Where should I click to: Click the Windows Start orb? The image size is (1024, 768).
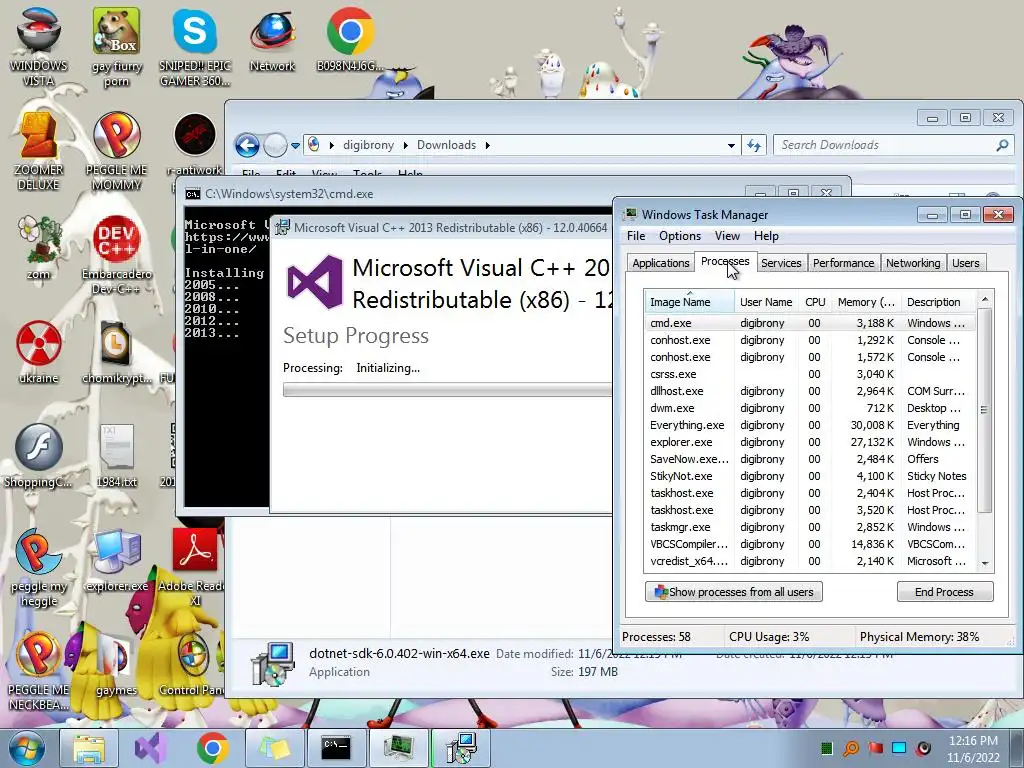click(27, 748)
